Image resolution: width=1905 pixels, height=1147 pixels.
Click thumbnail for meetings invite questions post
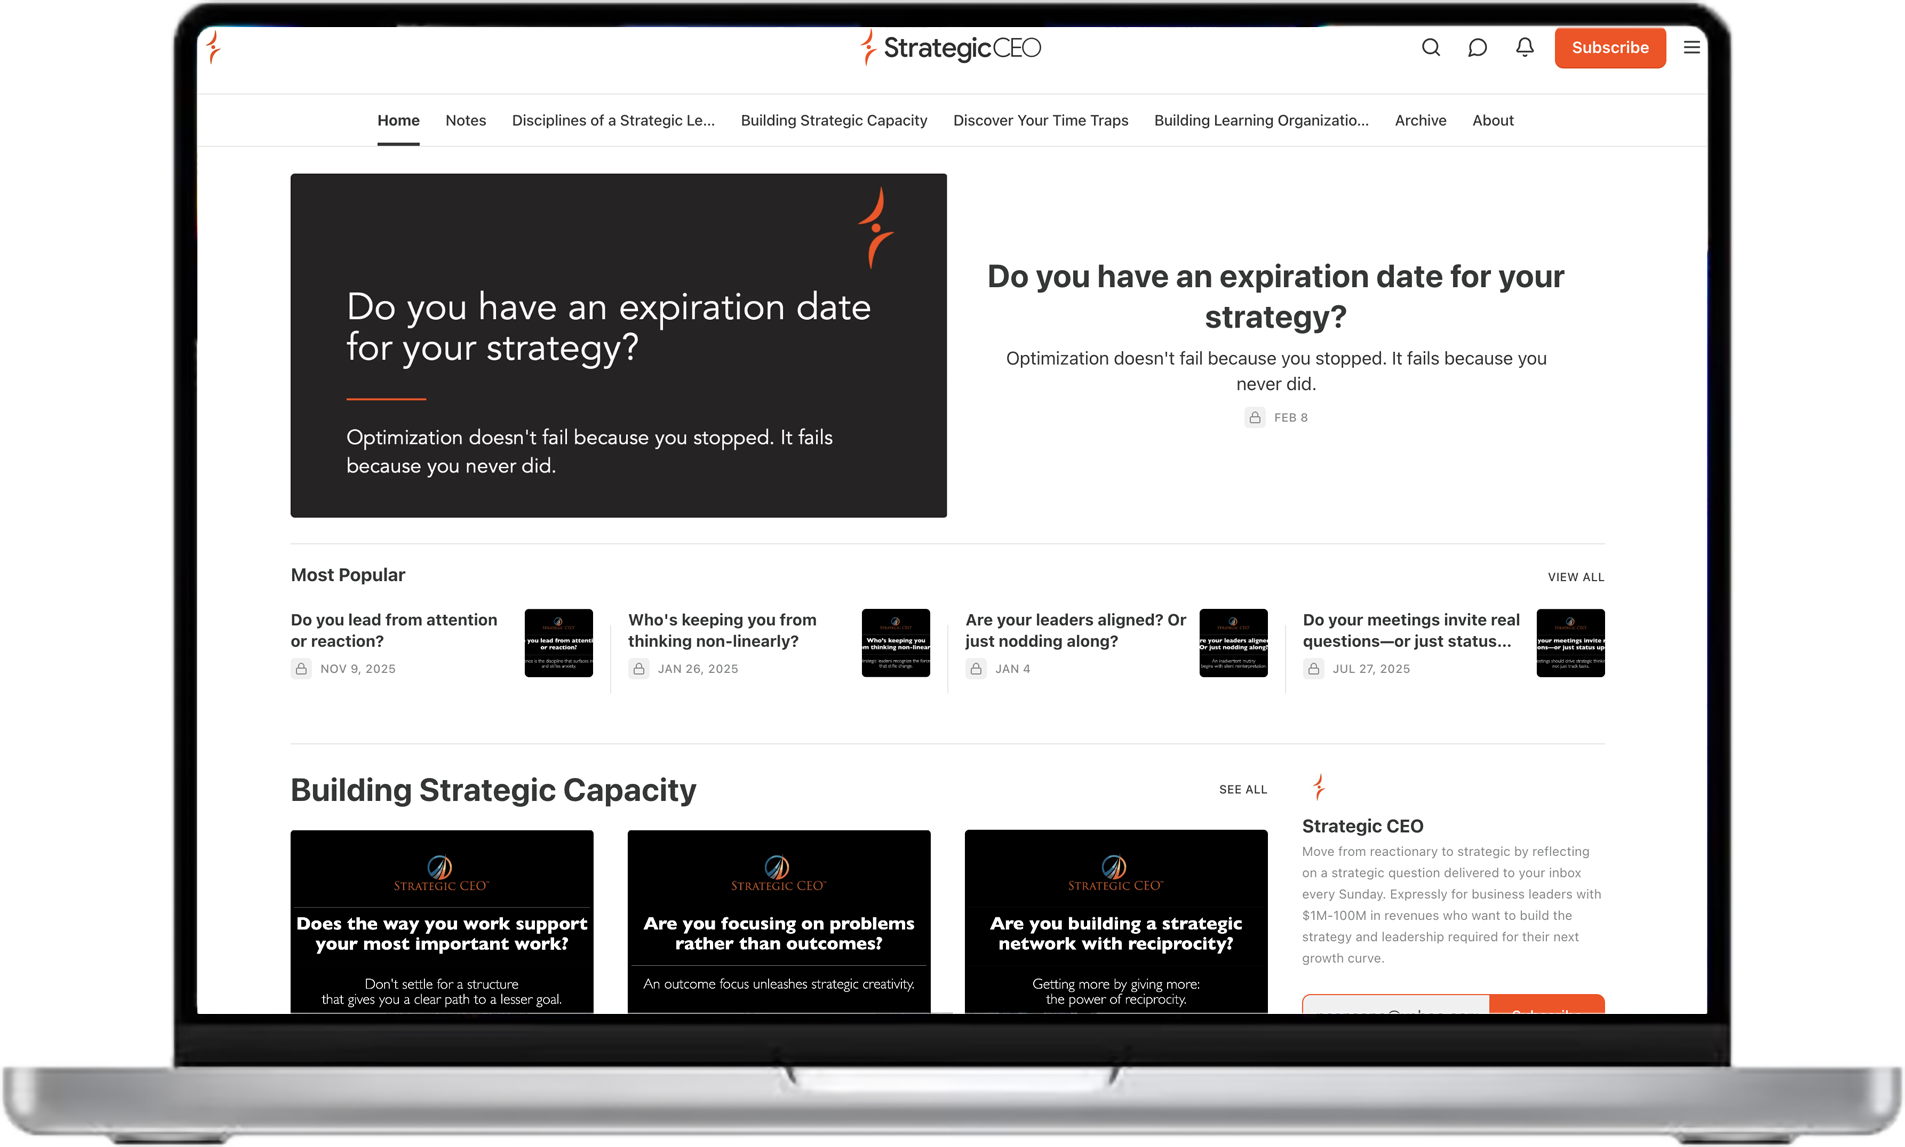click(1570, 642)
